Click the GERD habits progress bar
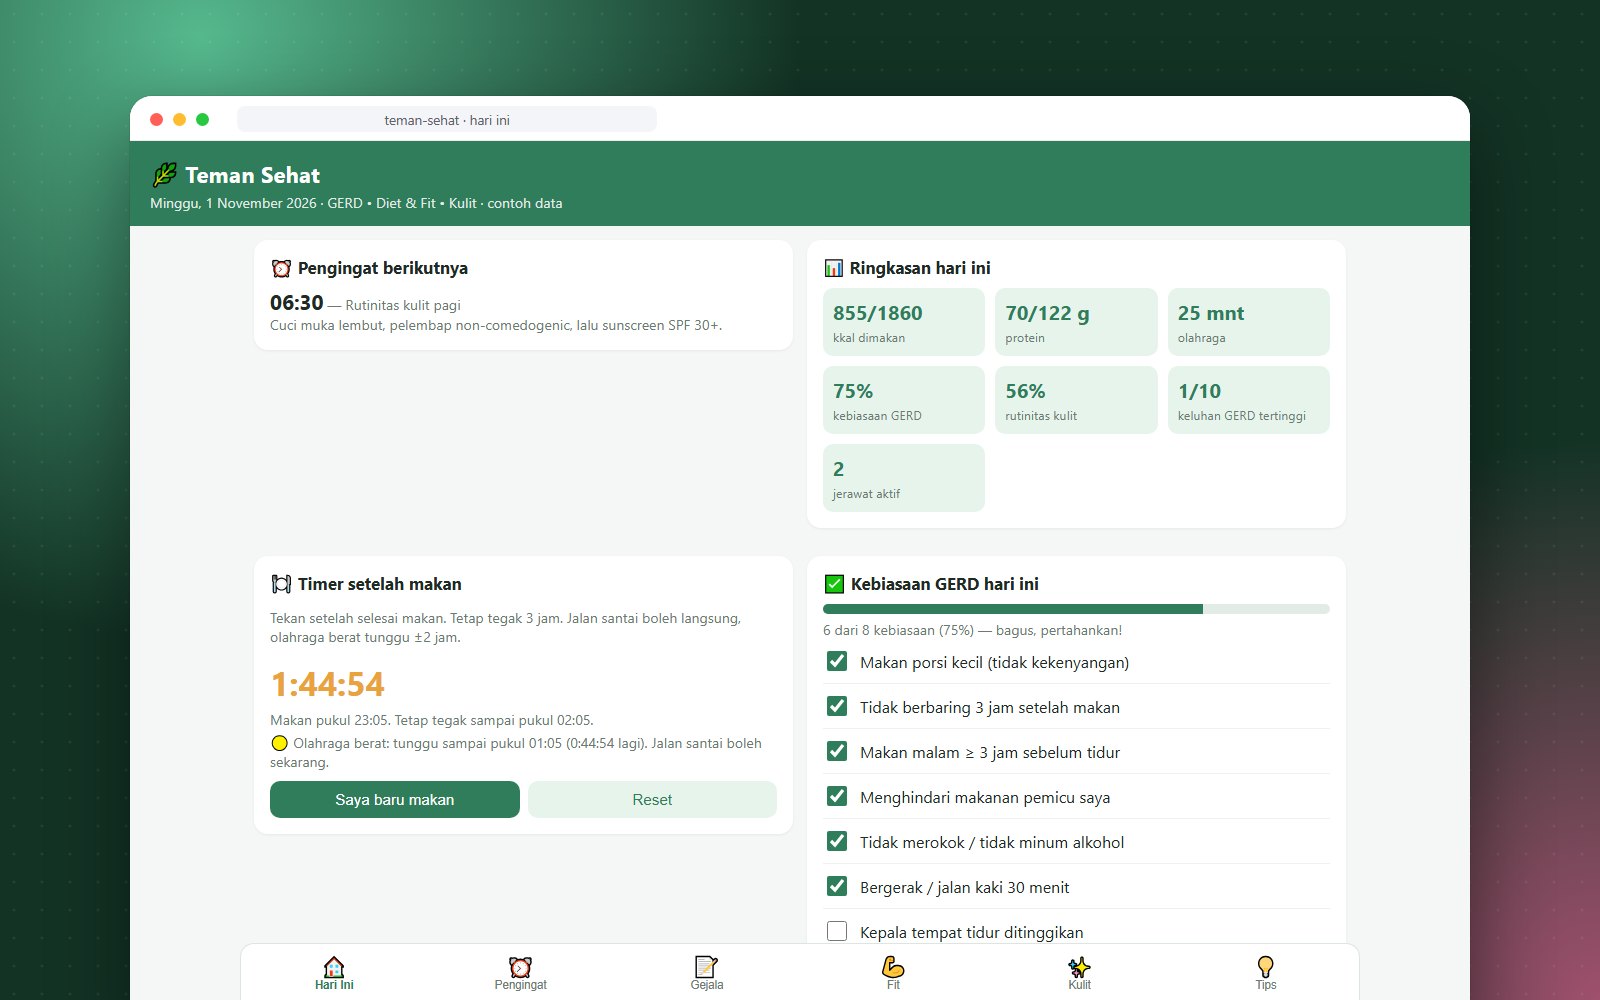 [1076, 609]
